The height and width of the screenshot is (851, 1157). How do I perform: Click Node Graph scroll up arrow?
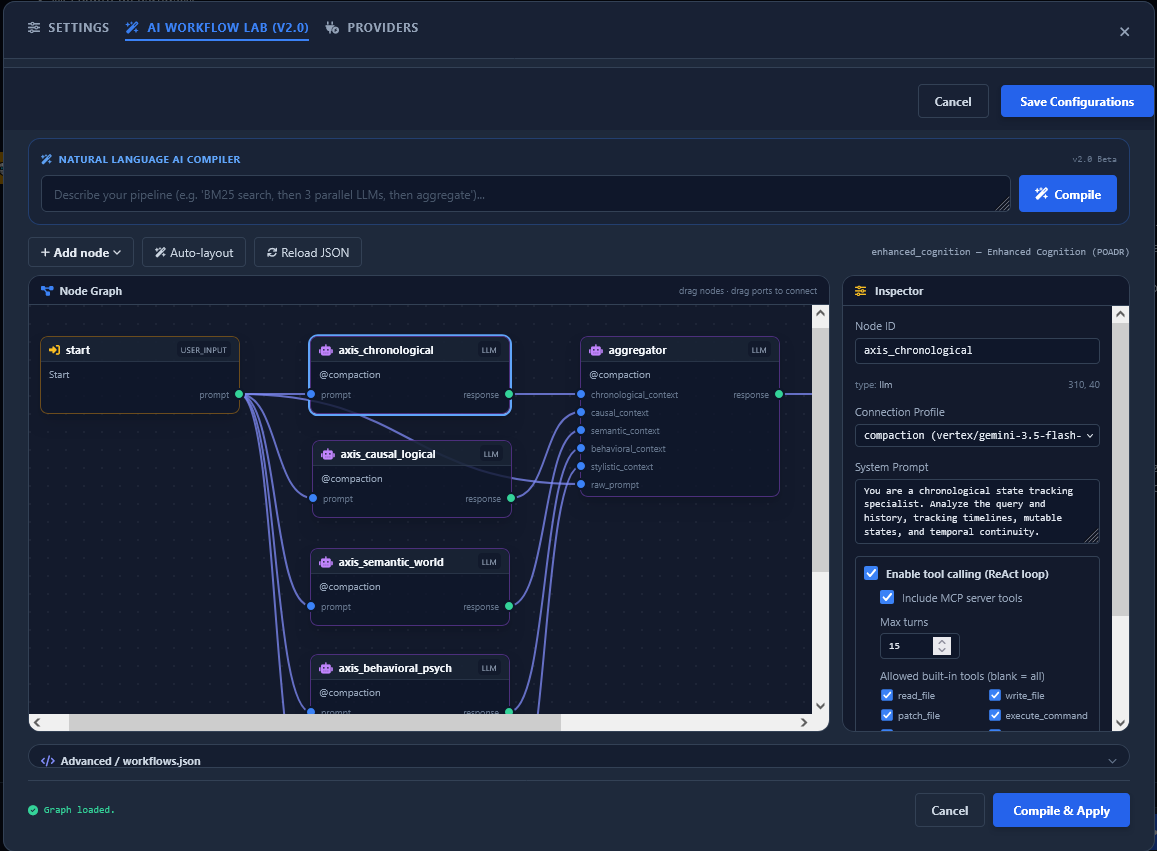pos(821,314)
